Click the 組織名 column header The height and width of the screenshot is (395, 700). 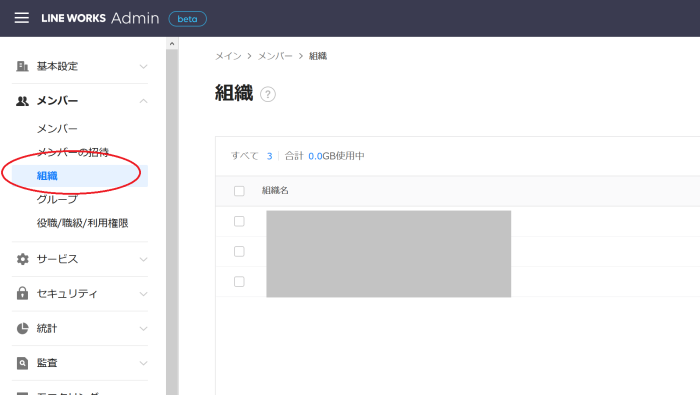pyautogui.click(x=275, y=191)
